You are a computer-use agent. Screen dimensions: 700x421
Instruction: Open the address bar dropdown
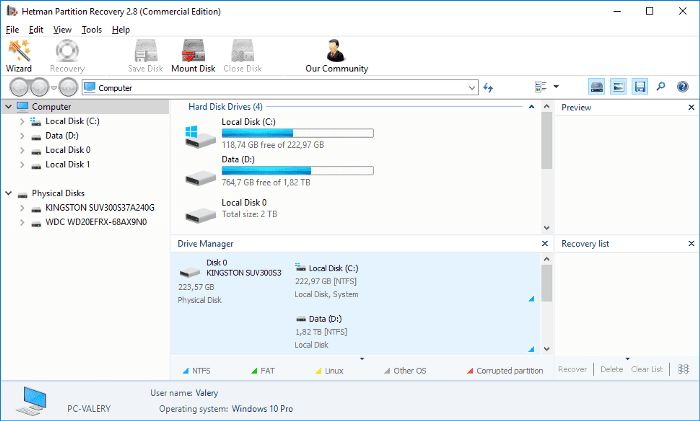[472, 88]
